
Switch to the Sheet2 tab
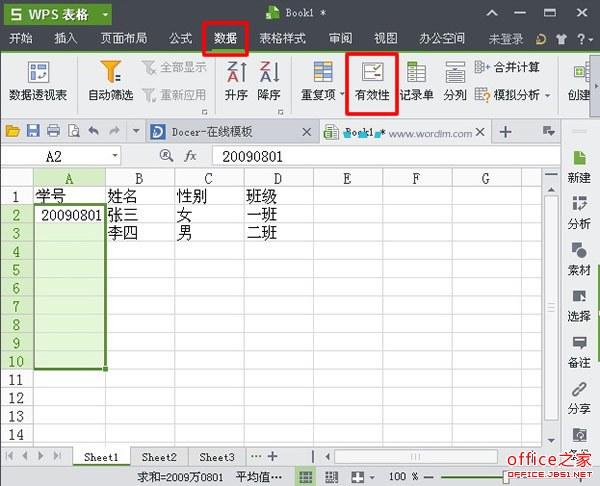point(159,457)
